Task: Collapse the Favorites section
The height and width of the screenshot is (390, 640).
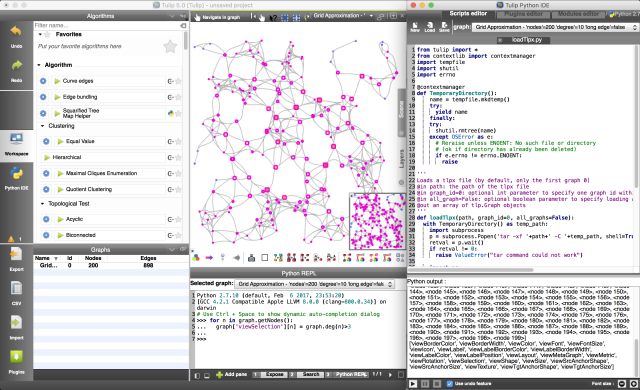Action: [x=40, y=34]
